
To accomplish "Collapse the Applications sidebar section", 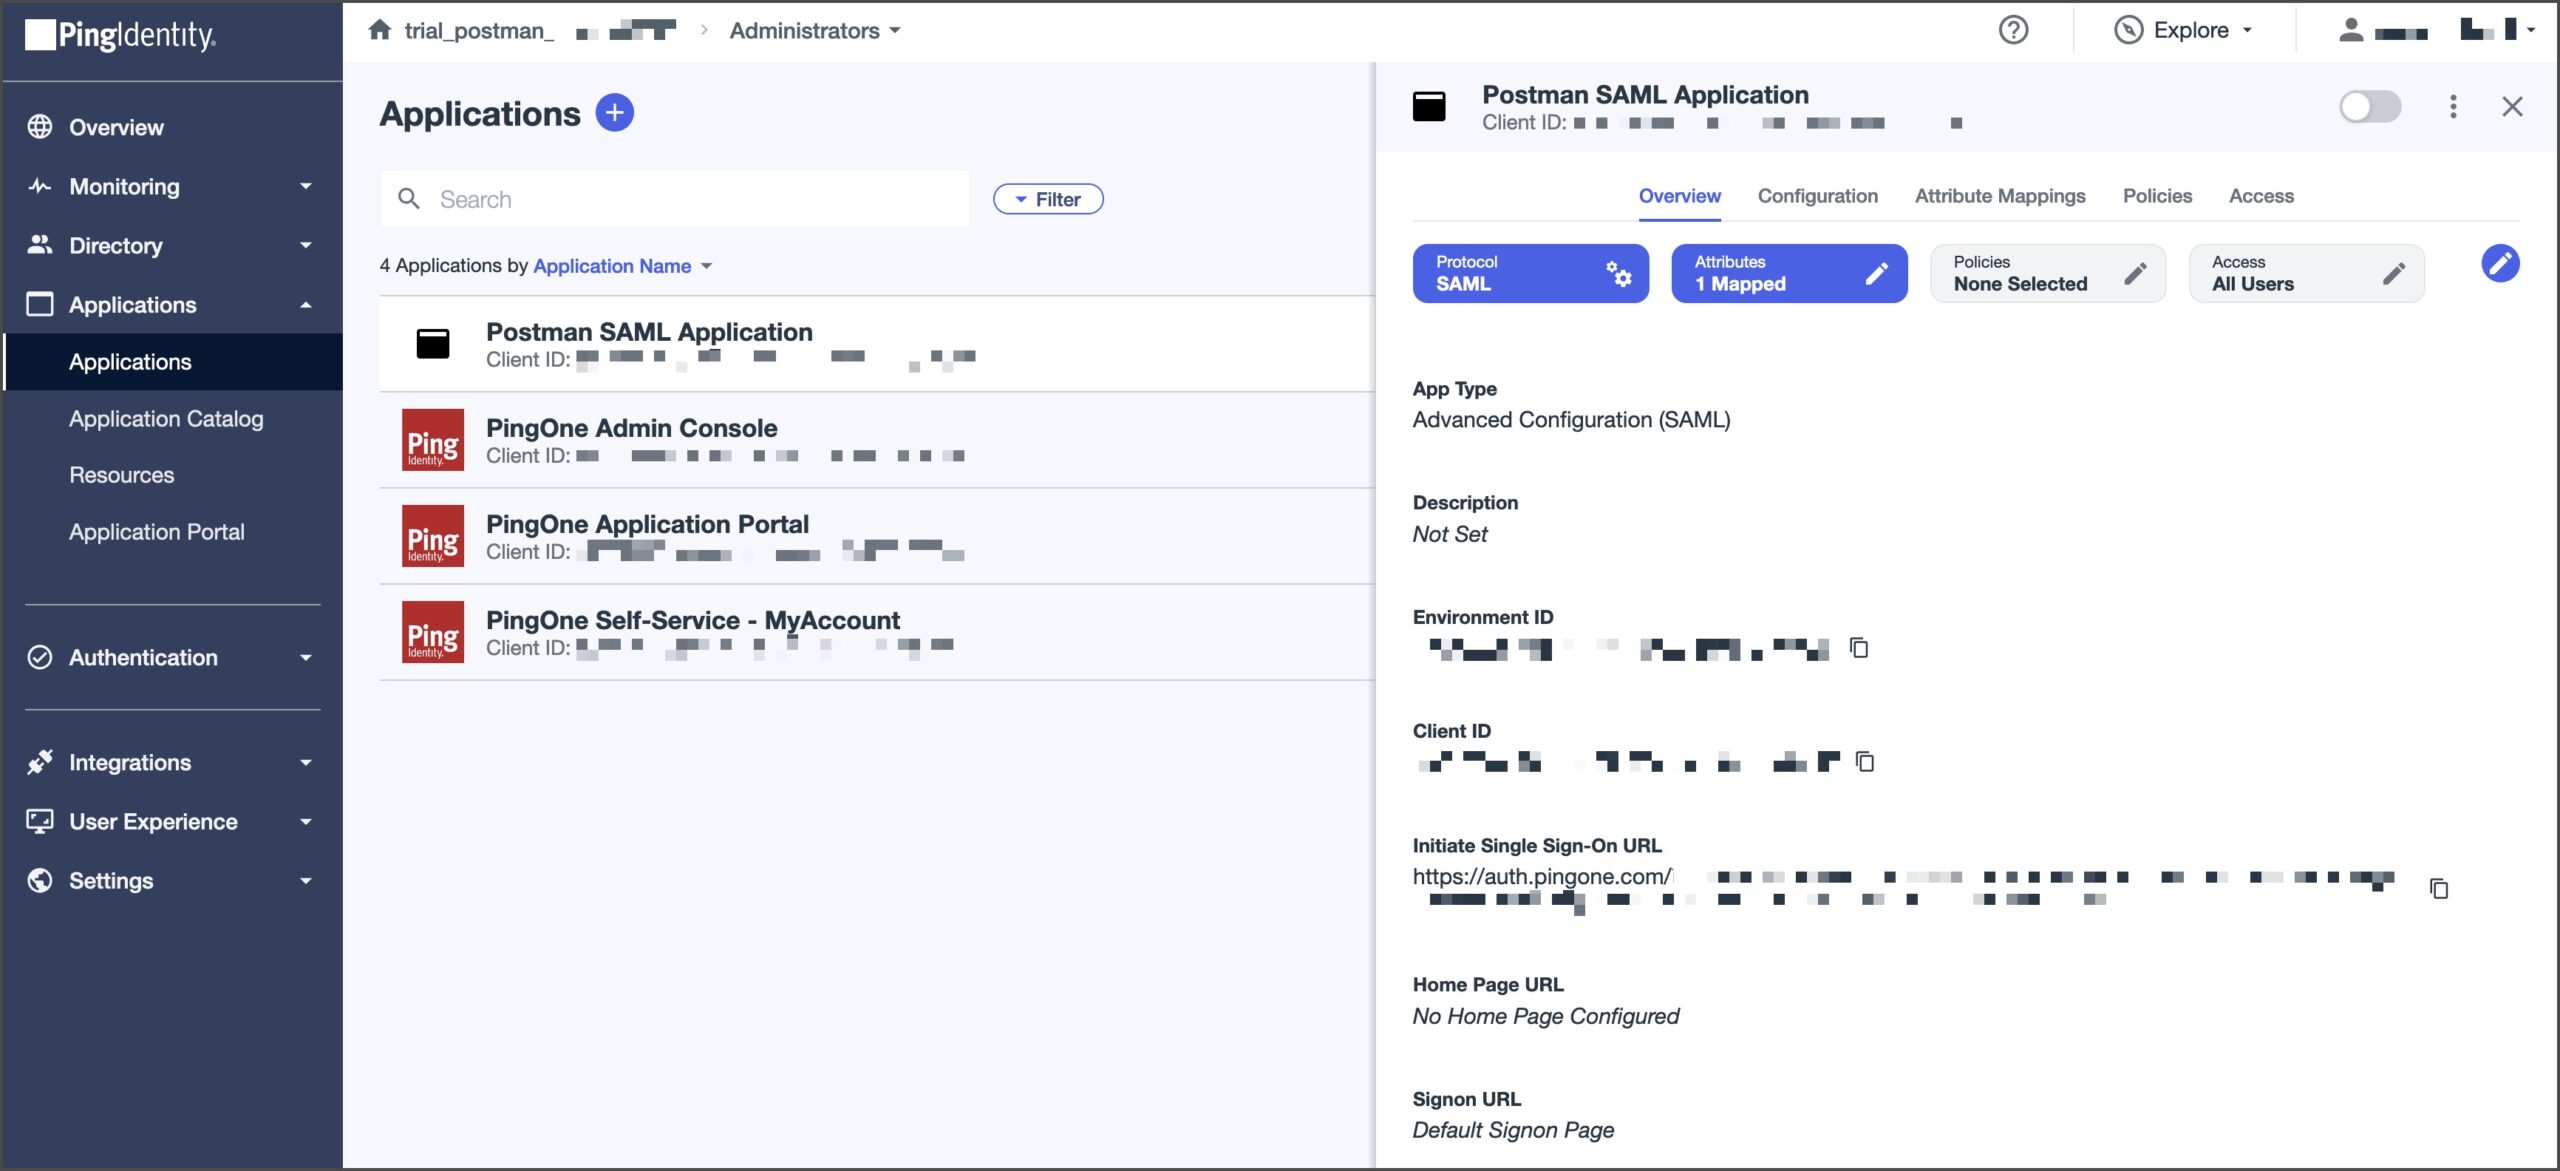I will pyautogui.click(x=306, y=304).
